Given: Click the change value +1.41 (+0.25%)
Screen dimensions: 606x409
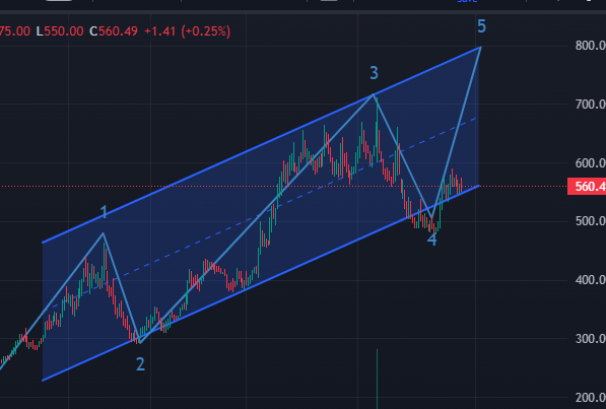Looking at the screenshot, I should (187, 31).
